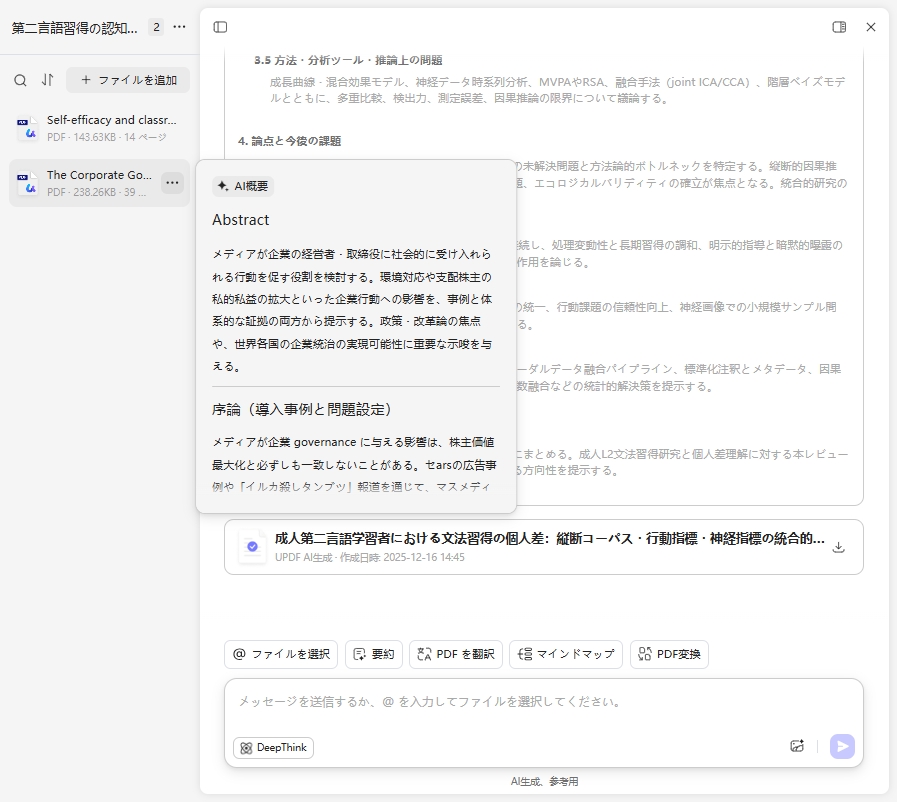Download the generated grammar acquisition document
Image resolution: width=897 pixels, height=802 pixels.
coord(838,547)
